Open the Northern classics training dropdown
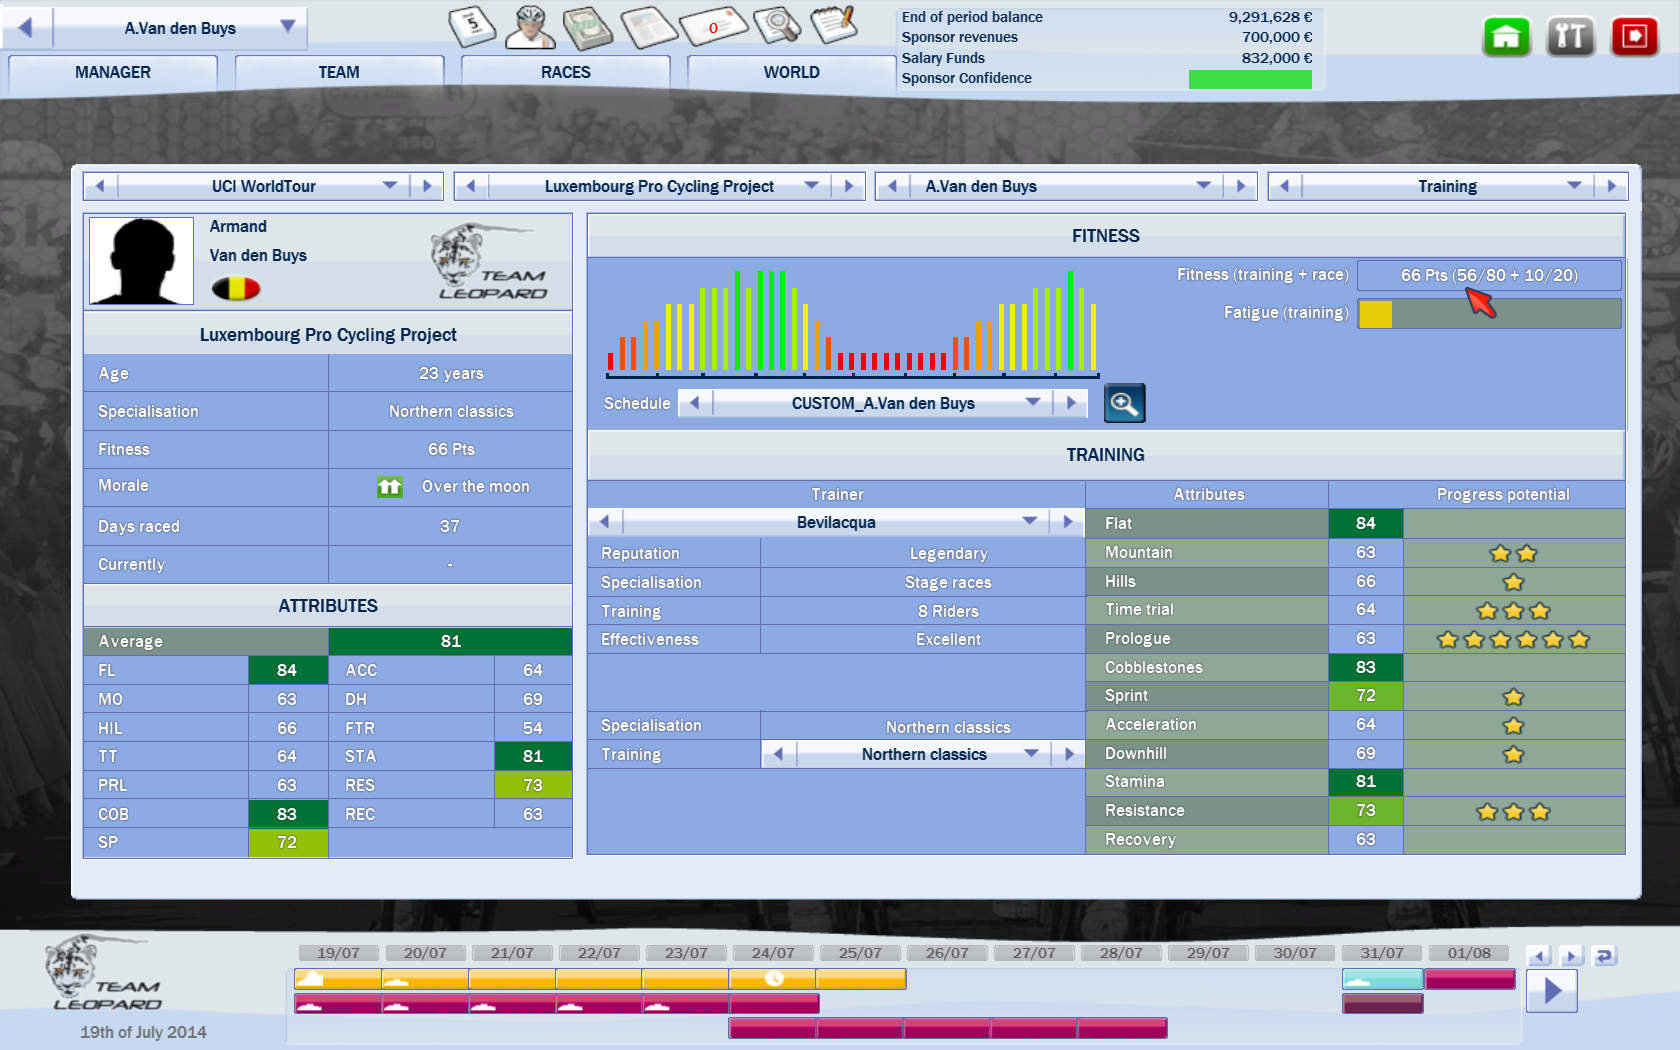Viewport: 1680px width, 1050px height. pos(1031,754)
